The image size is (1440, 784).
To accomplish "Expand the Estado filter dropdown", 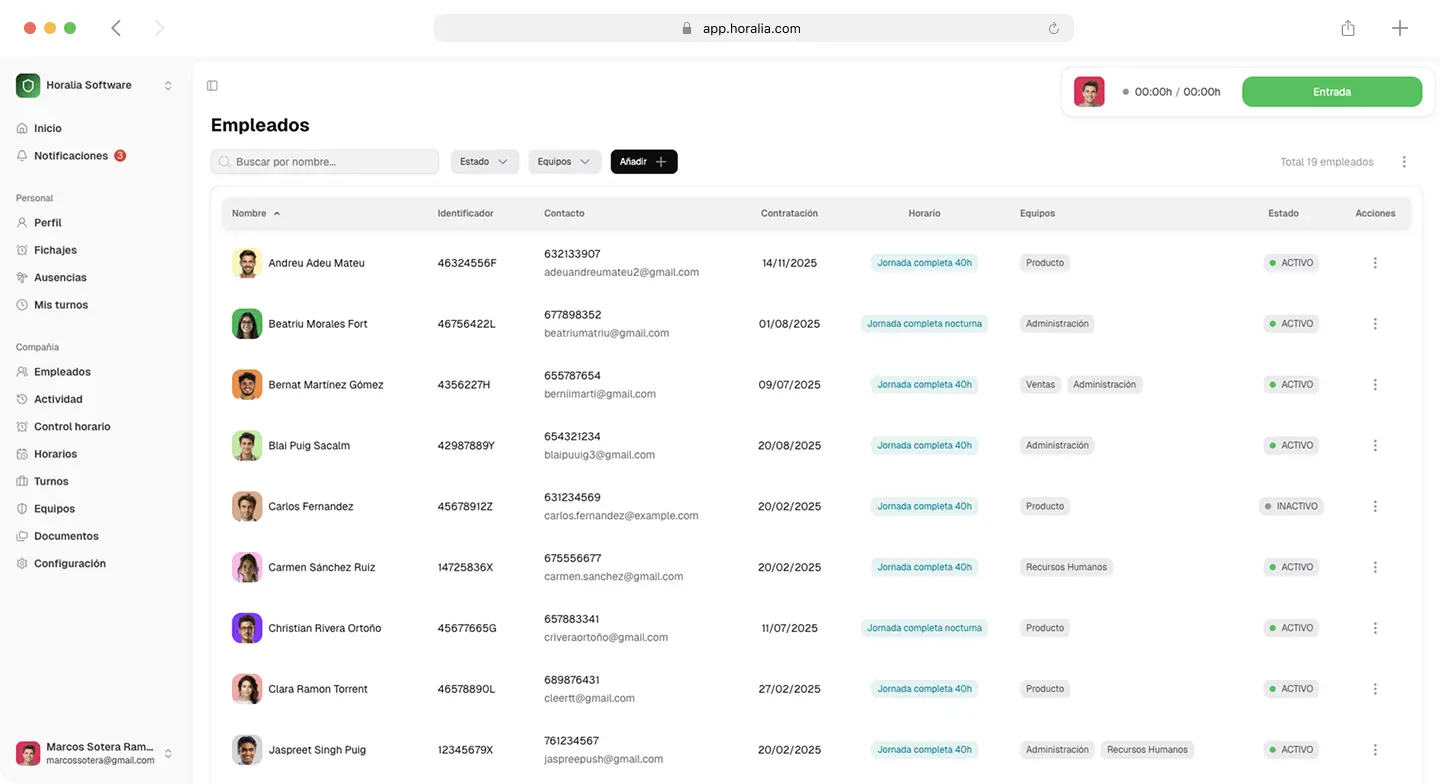I will pyautogui.click(x=484, y=162).
